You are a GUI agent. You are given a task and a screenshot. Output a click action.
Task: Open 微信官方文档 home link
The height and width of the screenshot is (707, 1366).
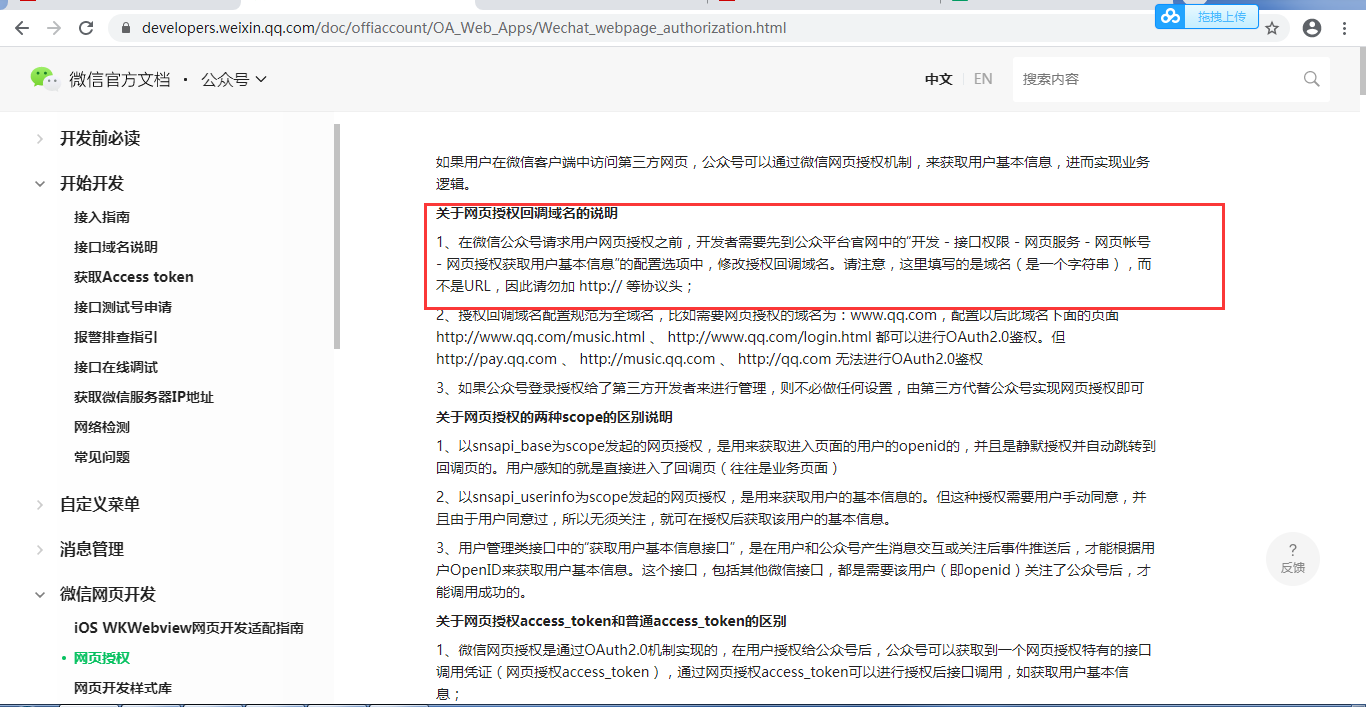pyautogui.click(x=119, y=79)
